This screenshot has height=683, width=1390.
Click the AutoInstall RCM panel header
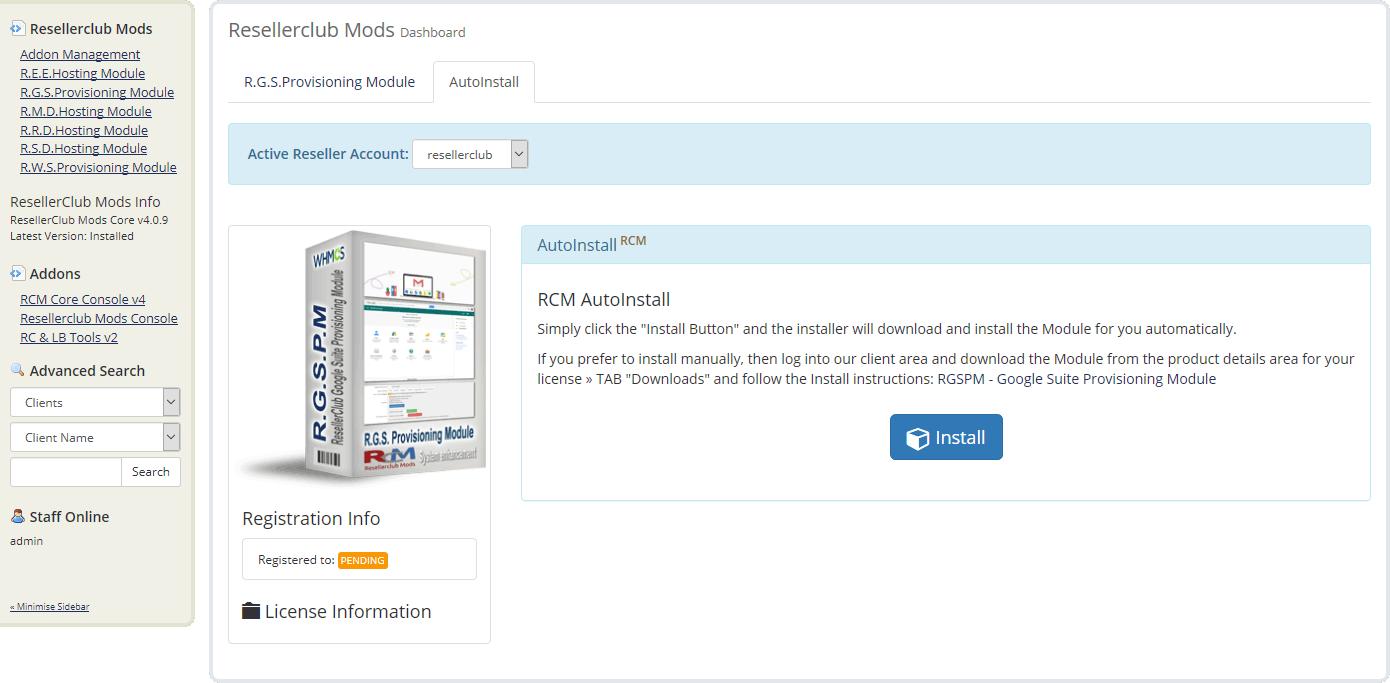coord(945,245)
